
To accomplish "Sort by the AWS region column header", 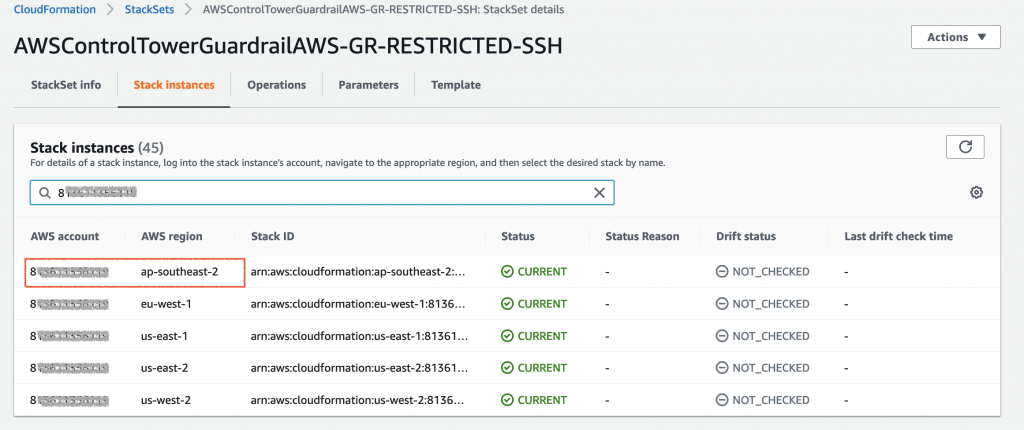I will pyautogui.click(x=172, y=237).
